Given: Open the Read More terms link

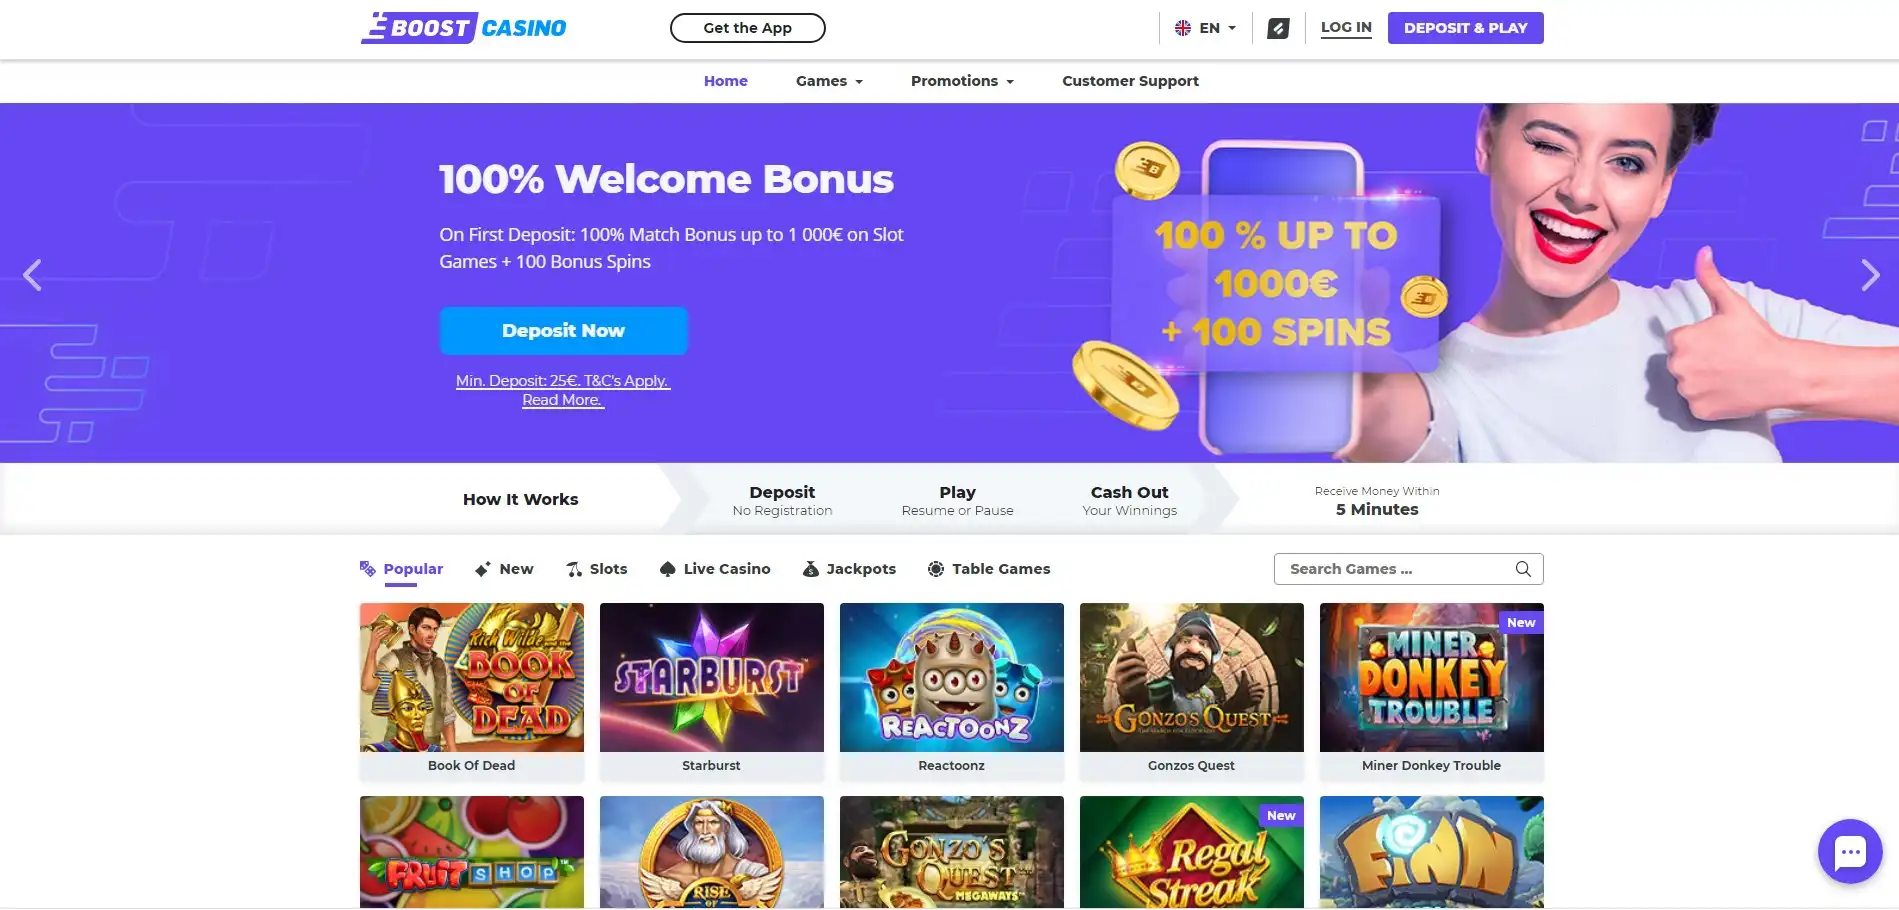Looking at the screenshot, I should [x=562, y=400].
